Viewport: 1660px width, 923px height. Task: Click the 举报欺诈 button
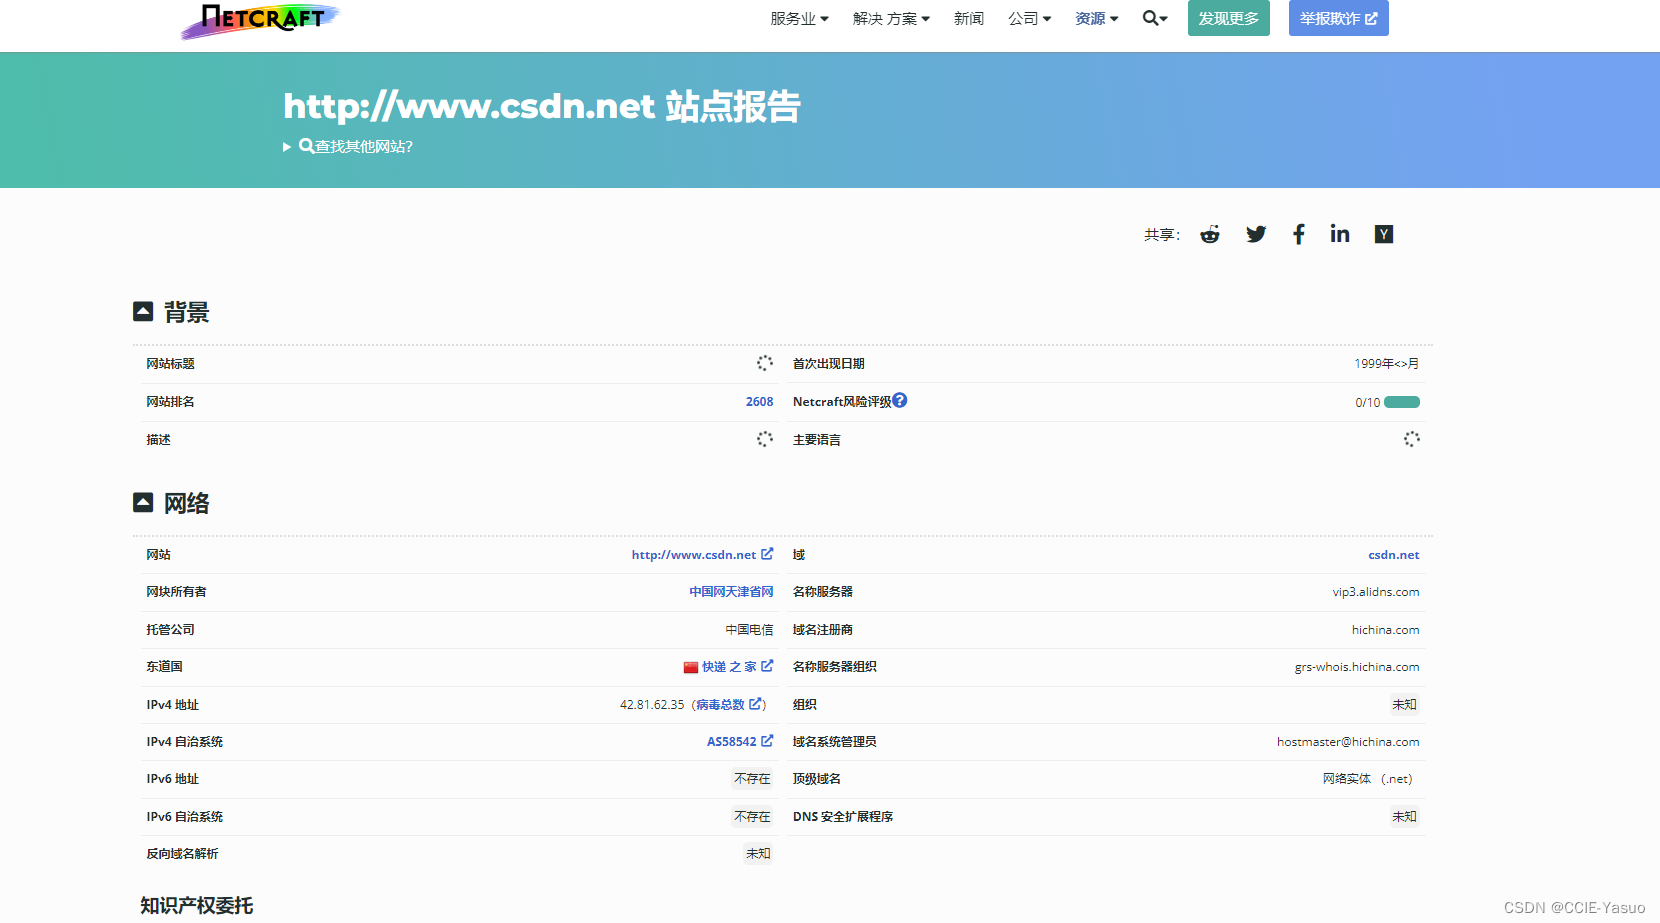[x=1339, y=18]
